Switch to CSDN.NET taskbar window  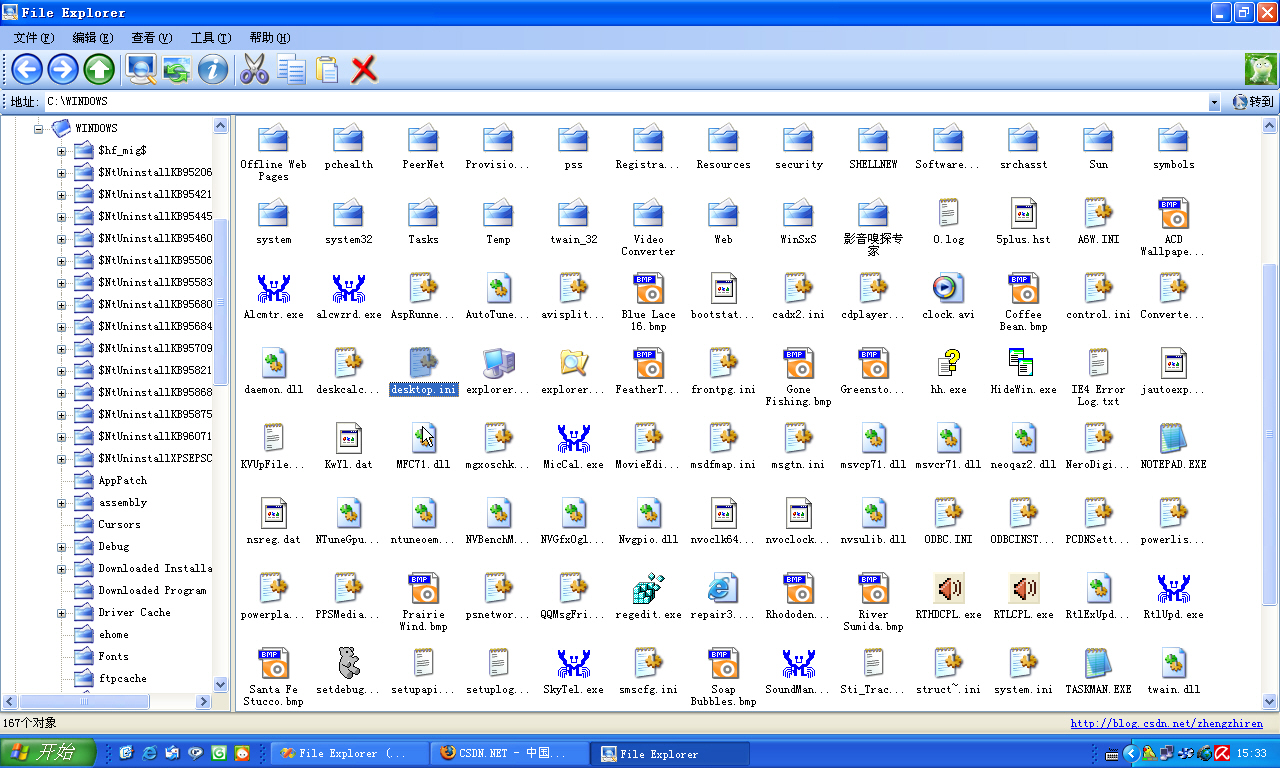point(508,754)
